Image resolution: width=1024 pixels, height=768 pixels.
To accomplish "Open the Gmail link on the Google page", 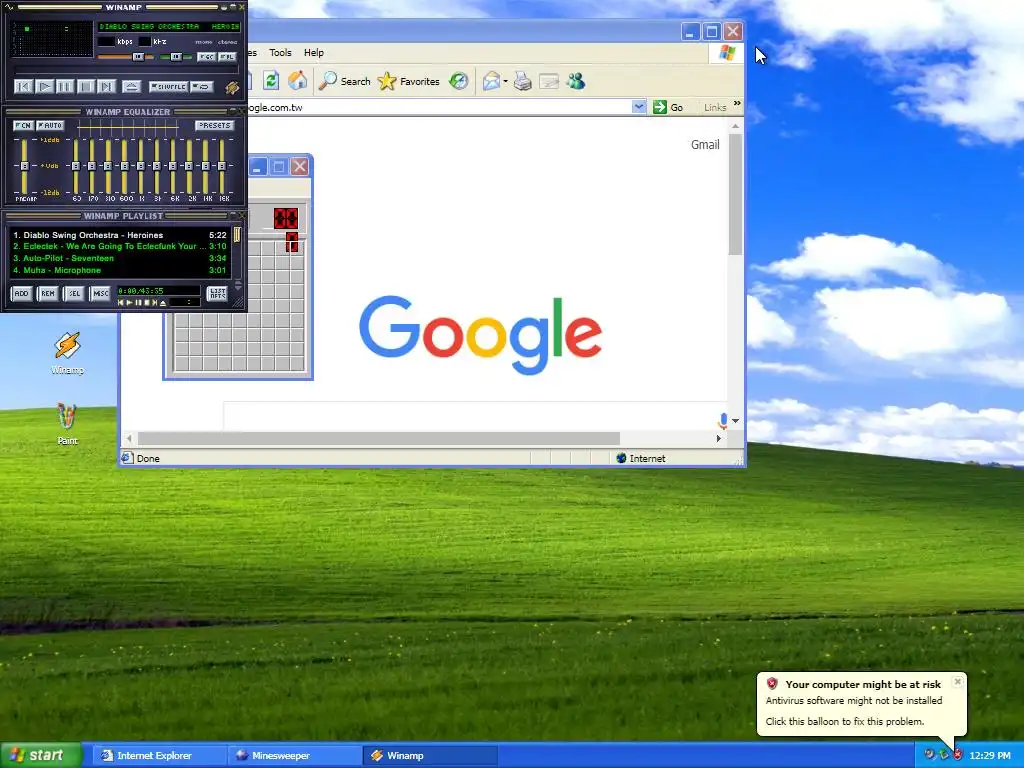I will coord(705,144).
